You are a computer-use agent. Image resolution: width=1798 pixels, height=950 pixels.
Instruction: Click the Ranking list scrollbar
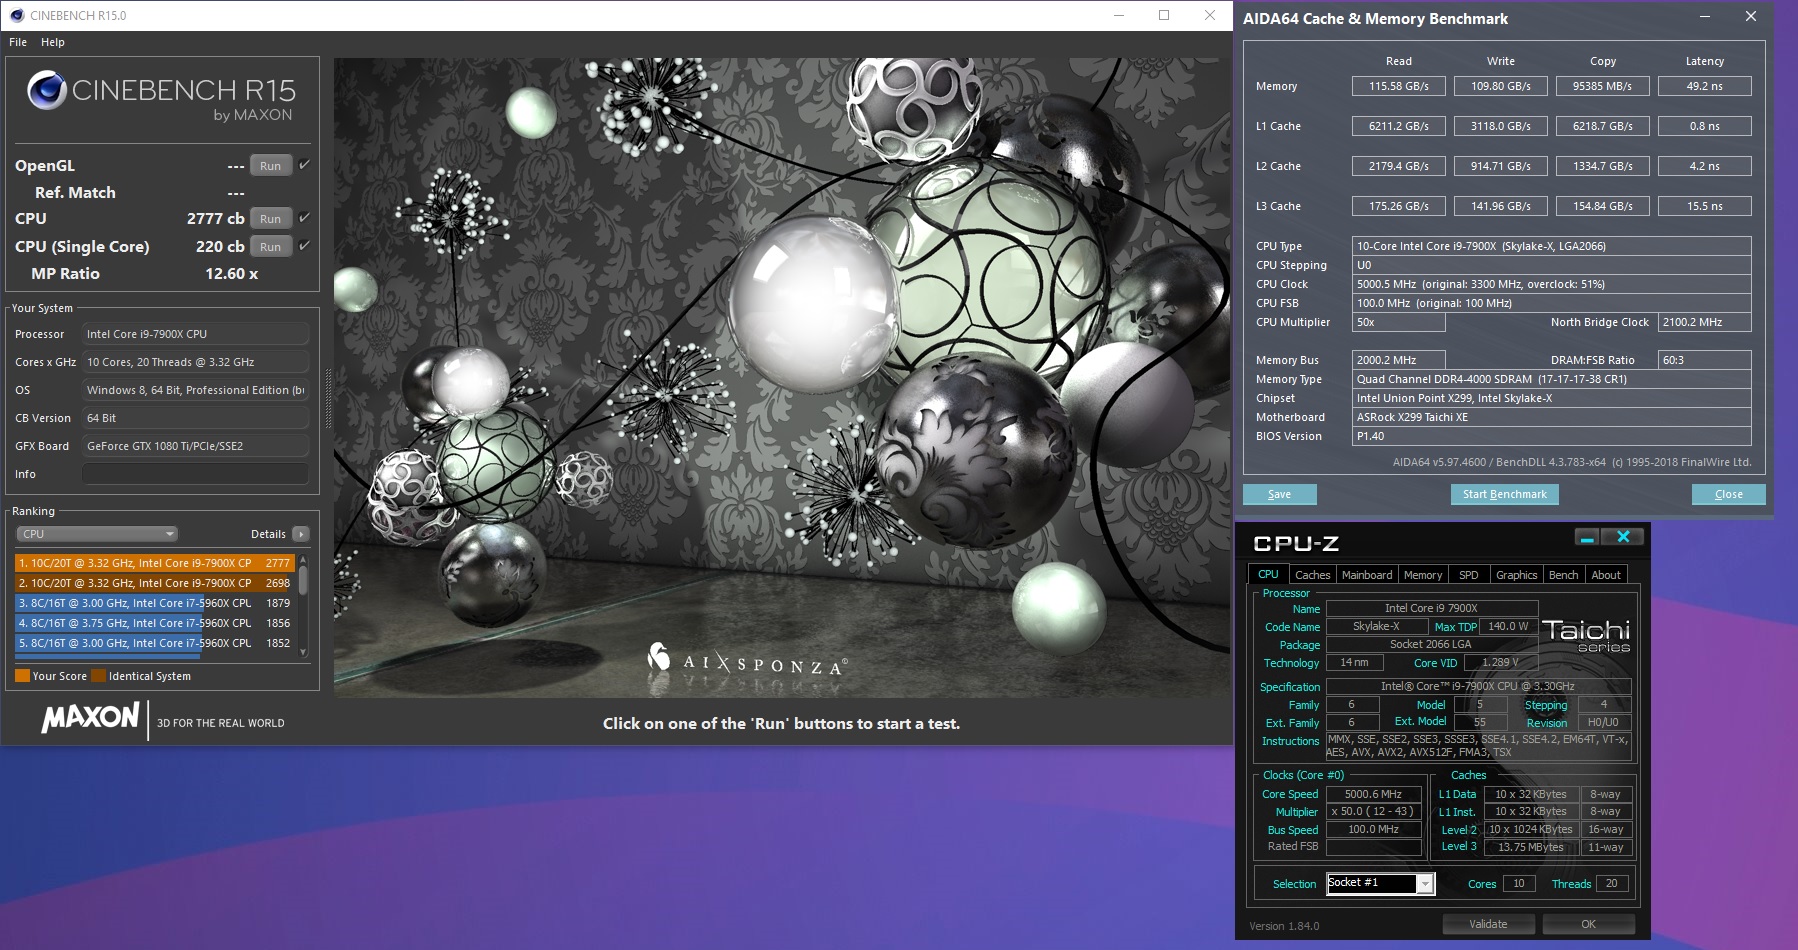point(303,605)
